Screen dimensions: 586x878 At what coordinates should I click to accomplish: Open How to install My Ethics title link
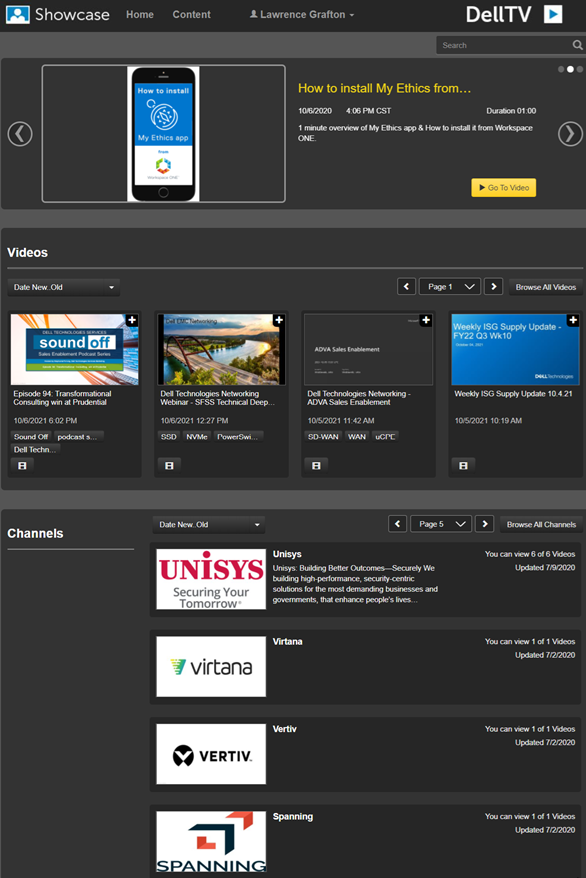click(x=385, y=88)
